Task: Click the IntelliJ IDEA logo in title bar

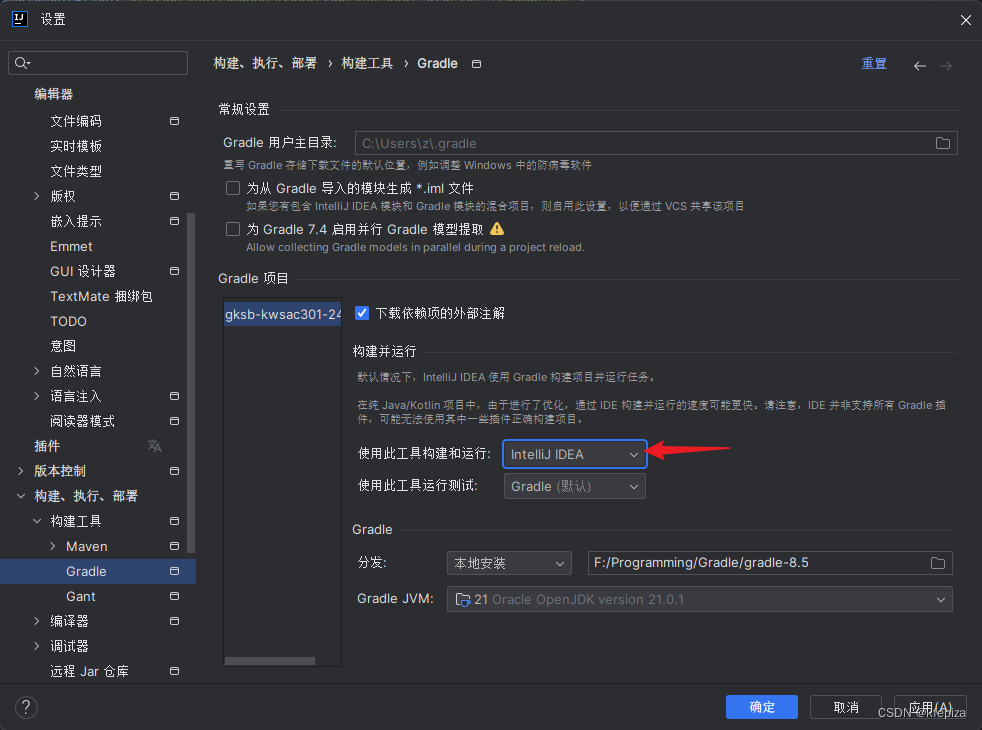Action: pyautogui.click(x=20, y=19)
